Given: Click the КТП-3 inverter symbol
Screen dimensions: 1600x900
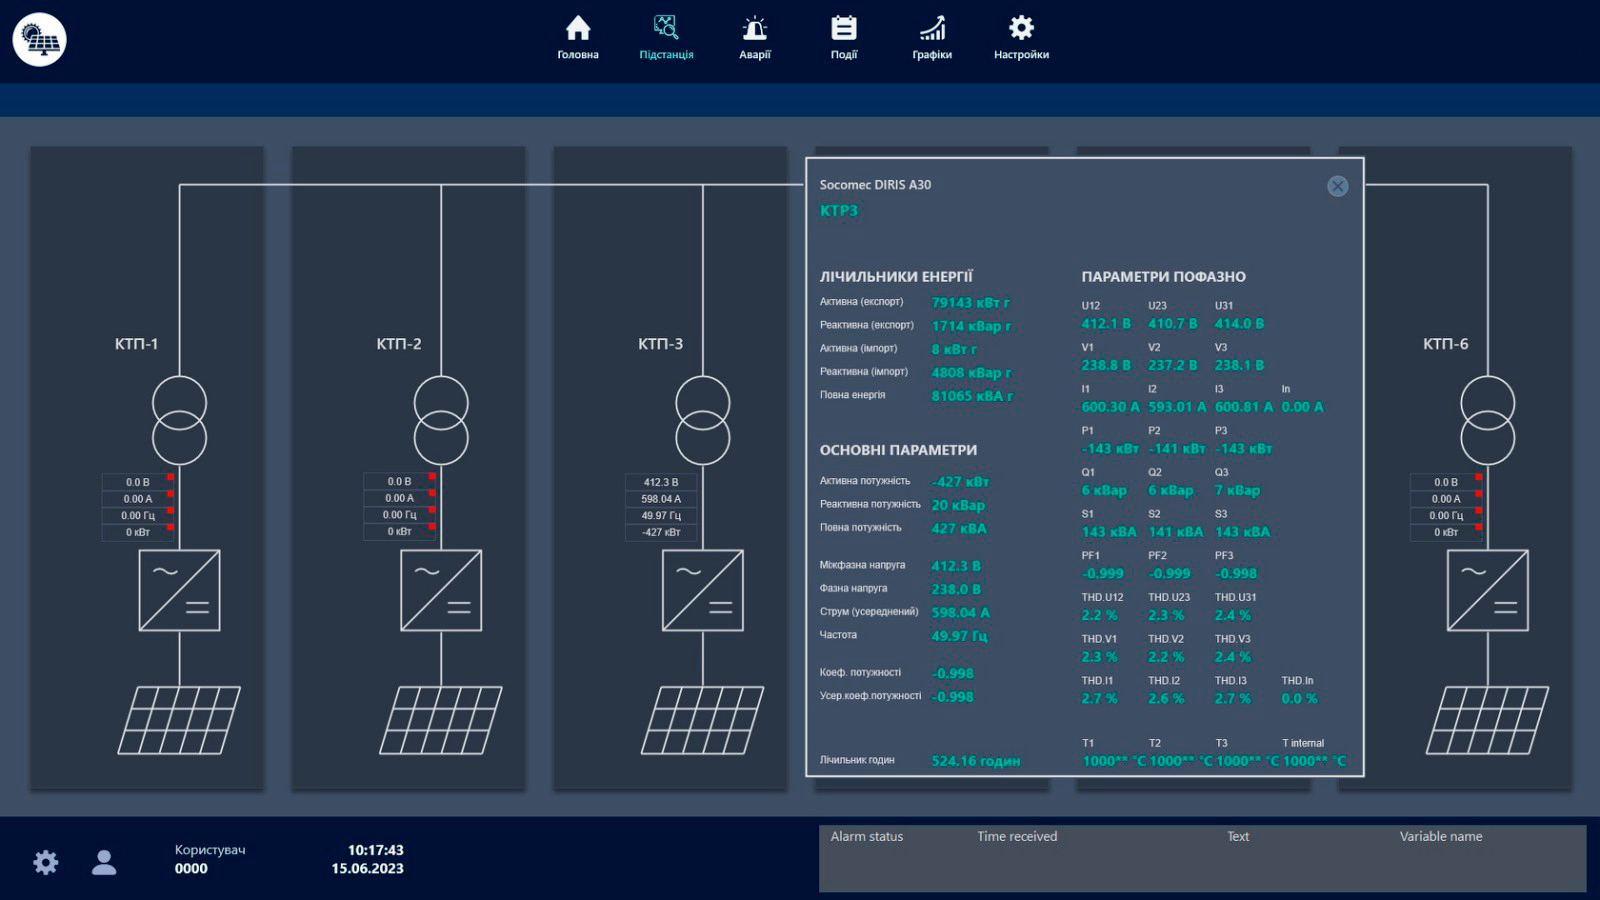Looking at the screenshot, I should point(703,590).
